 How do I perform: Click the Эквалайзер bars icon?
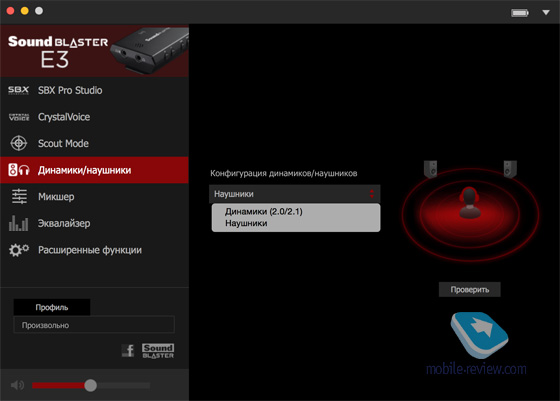click(19, 223)
